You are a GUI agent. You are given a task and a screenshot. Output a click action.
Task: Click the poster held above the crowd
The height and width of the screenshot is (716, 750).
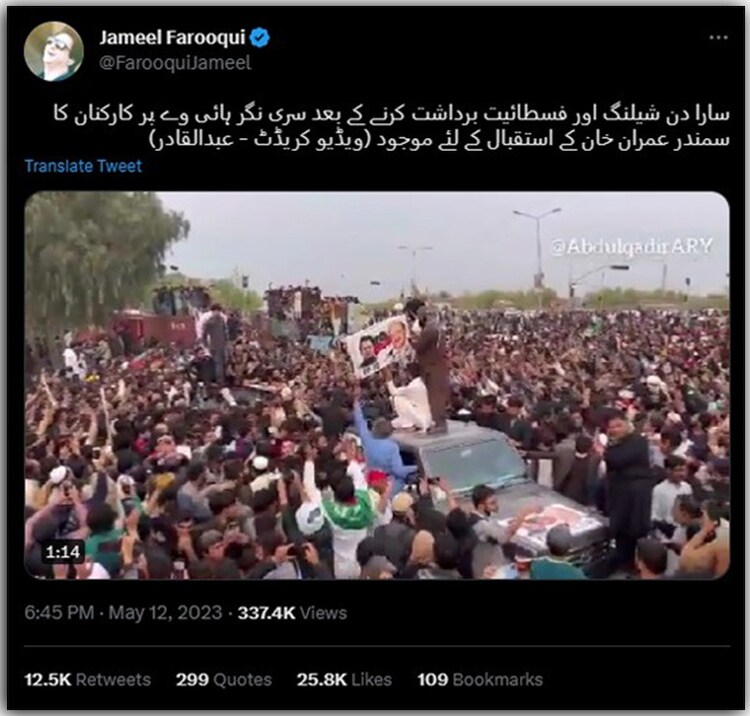click(x=380, y=347)
